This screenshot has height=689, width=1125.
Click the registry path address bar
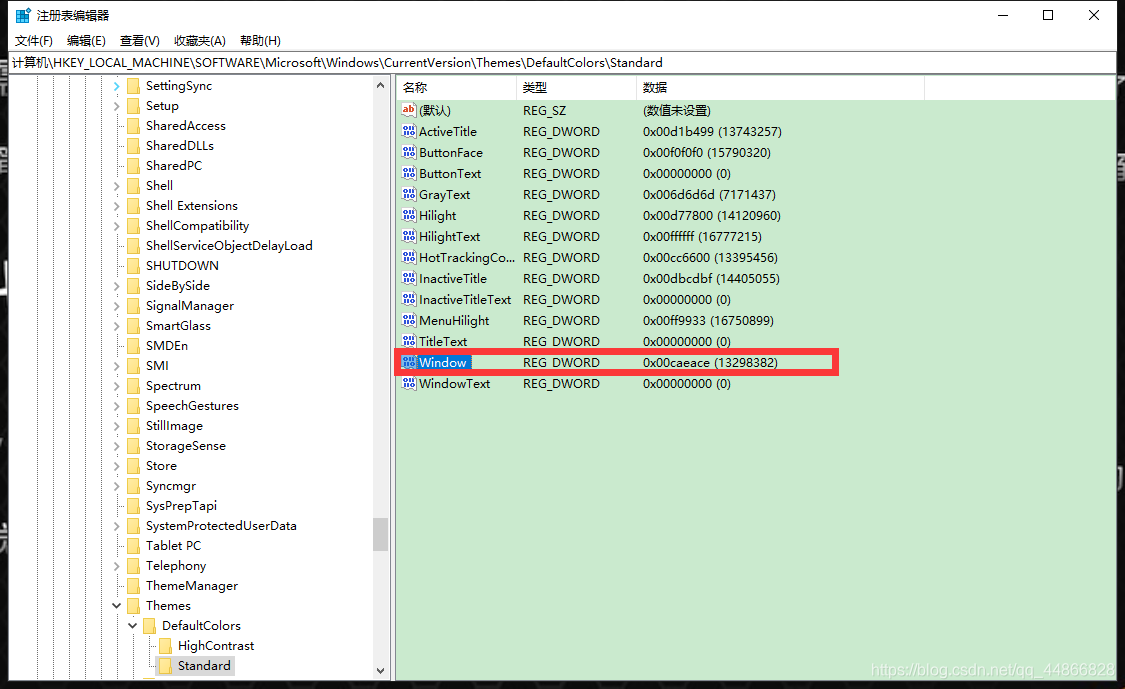[x=562, y=63]
